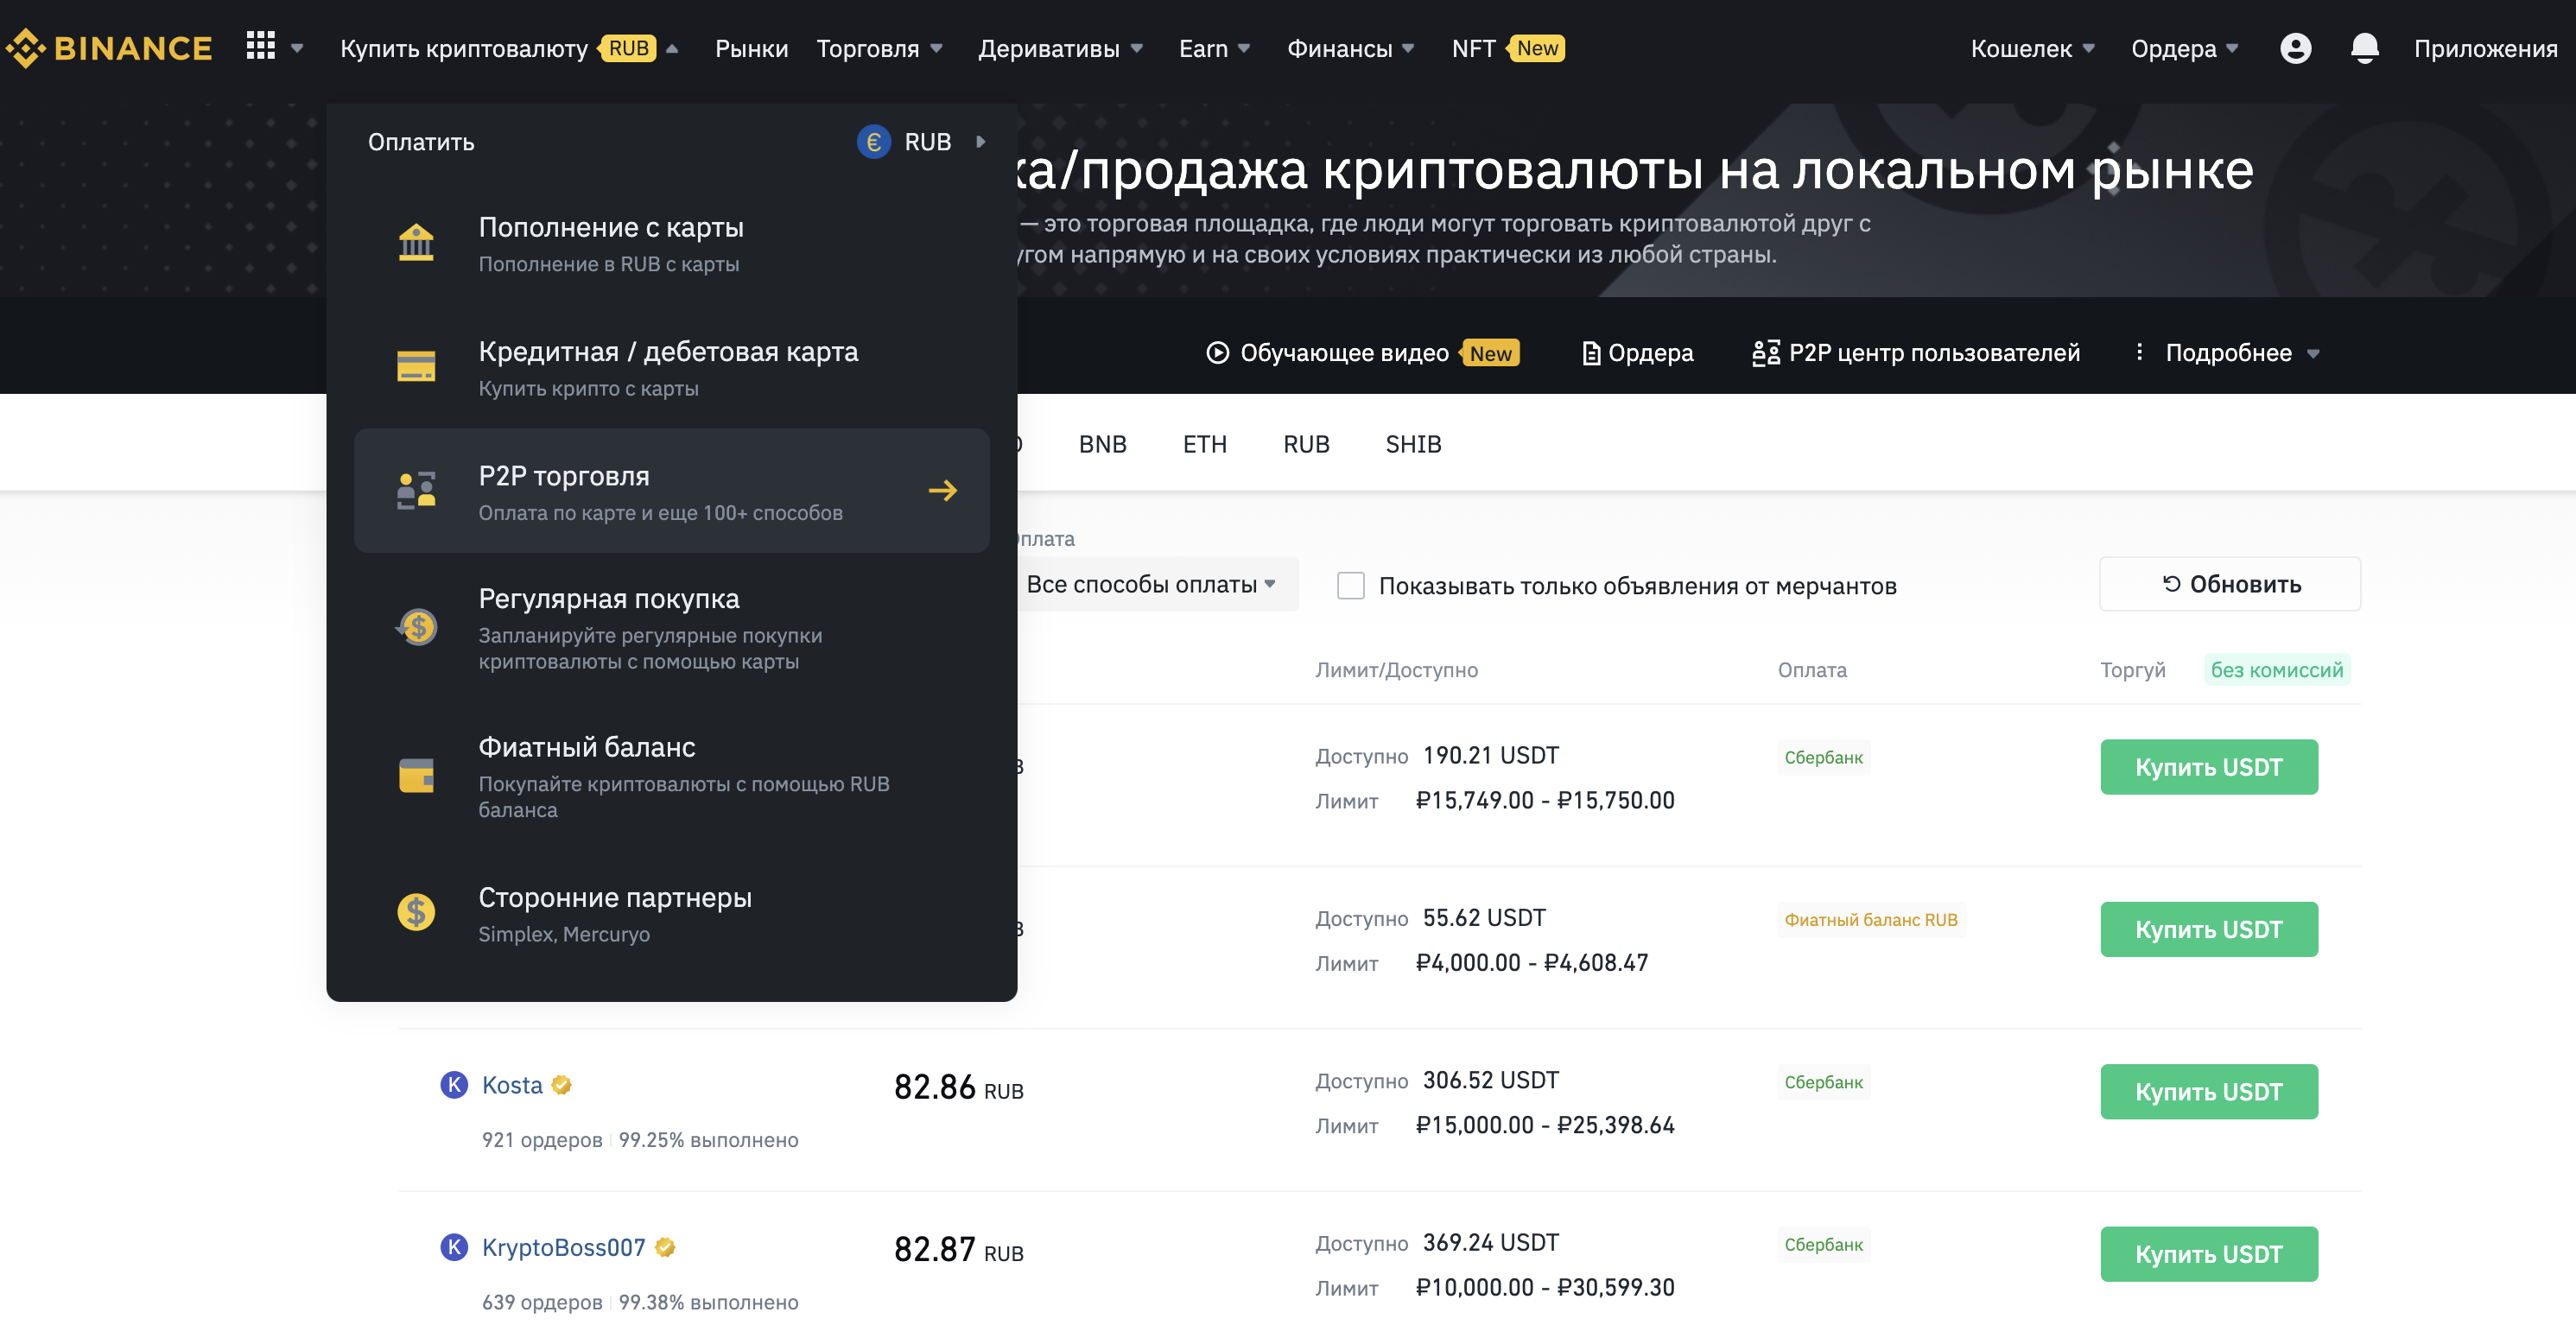The height and width of the screenshot is (1344, 2576).
Task: Click the bank icon for card deposit
Action: pos(416,243)
